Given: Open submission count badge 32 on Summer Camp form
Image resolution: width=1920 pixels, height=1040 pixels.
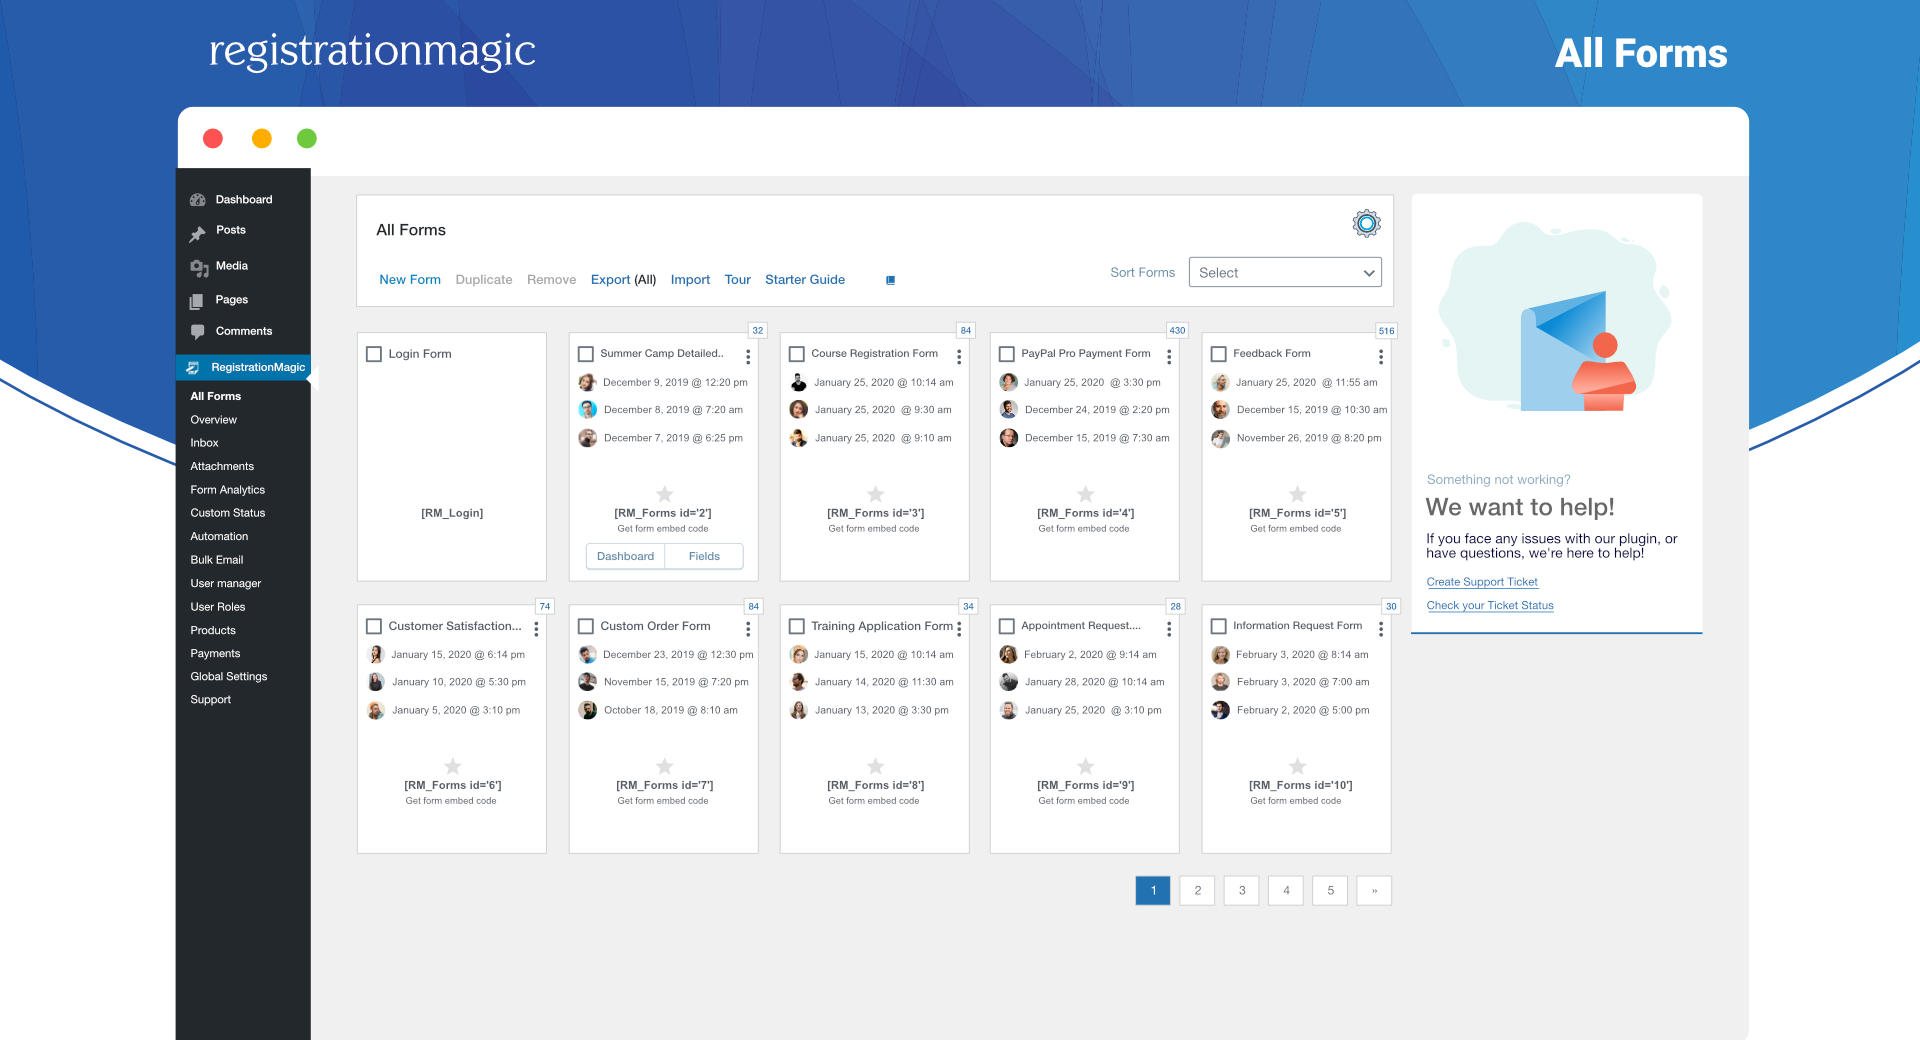Looking at the screenshot, I should [757, 330].
